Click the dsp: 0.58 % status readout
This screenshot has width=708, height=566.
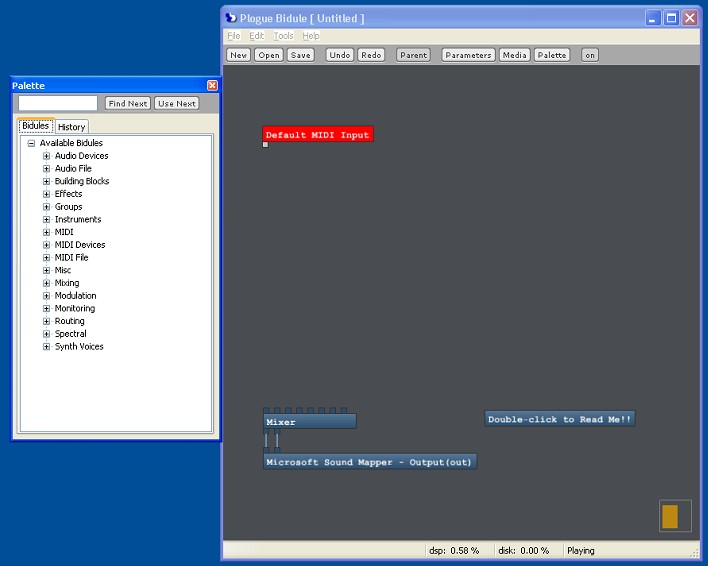point(454,551)
